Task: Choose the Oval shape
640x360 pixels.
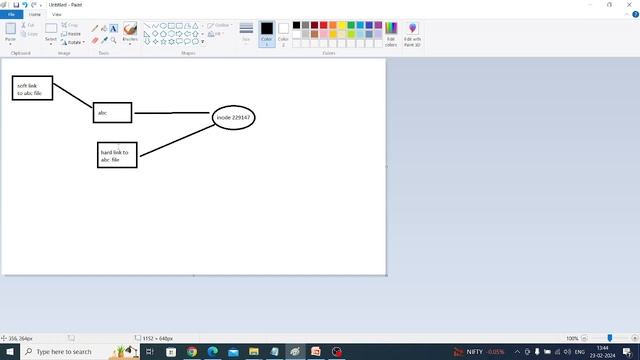Action: pos(163,26)
